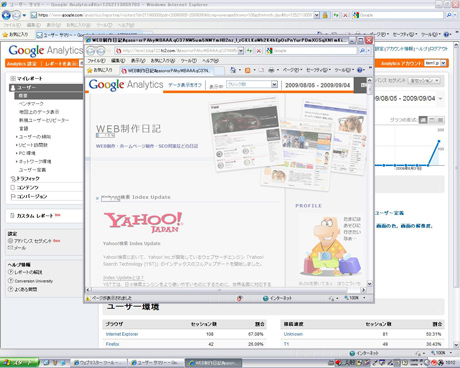
Task: Click Google Analytics logo in background page
Action: 45,50
